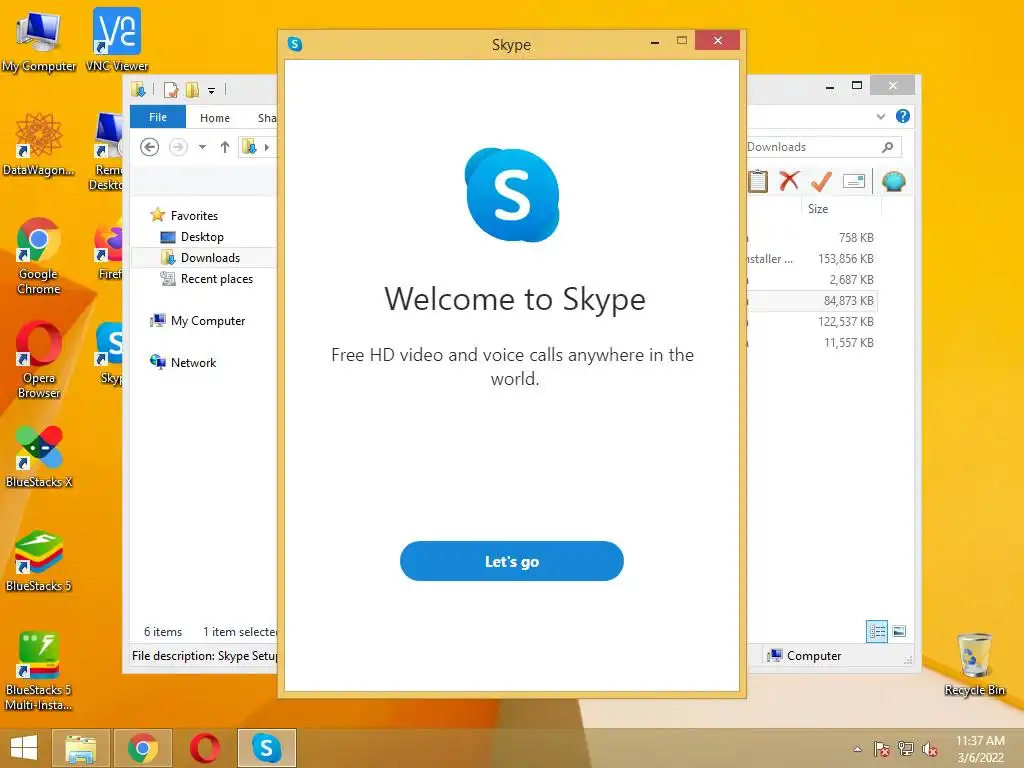Open Explorer Help question mark icon

tap(903, 116)
